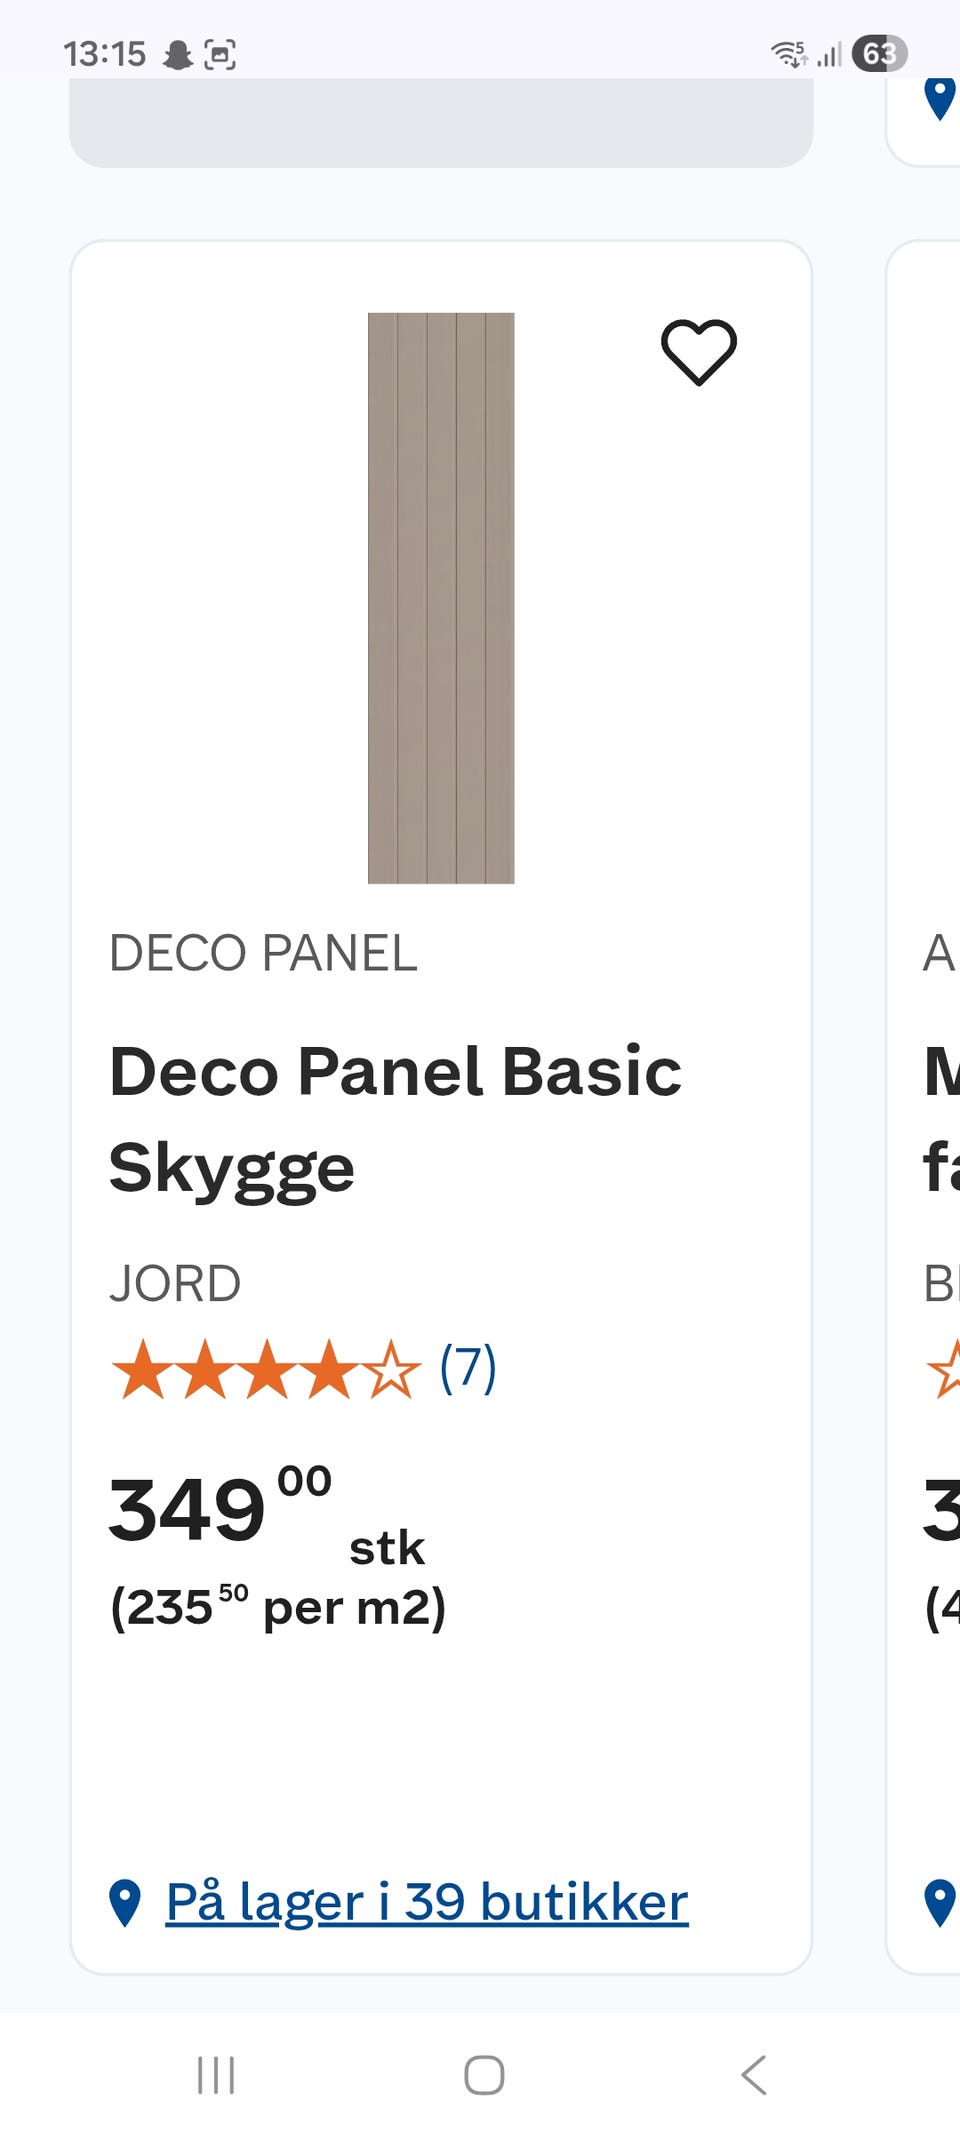This screenshot has height=2133, width=960.
Task: Tap the Deco Panel Basic Skygge title
Action: click(x=395, y=1118)
